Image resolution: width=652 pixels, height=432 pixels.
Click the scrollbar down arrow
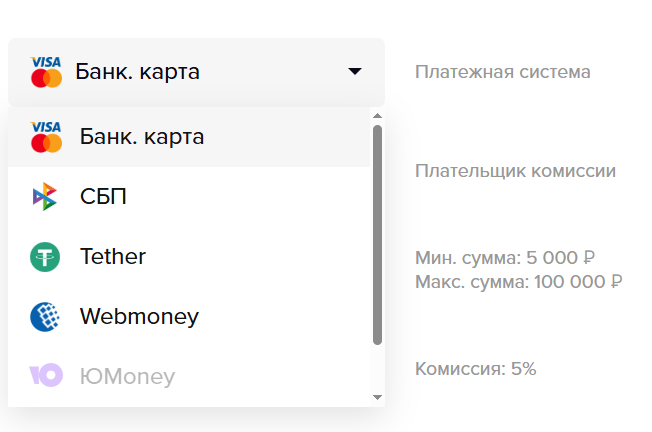click(377, 397)
